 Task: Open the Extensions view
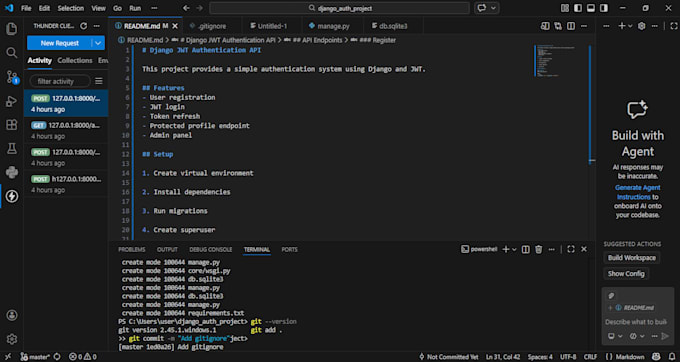(12, 125)
